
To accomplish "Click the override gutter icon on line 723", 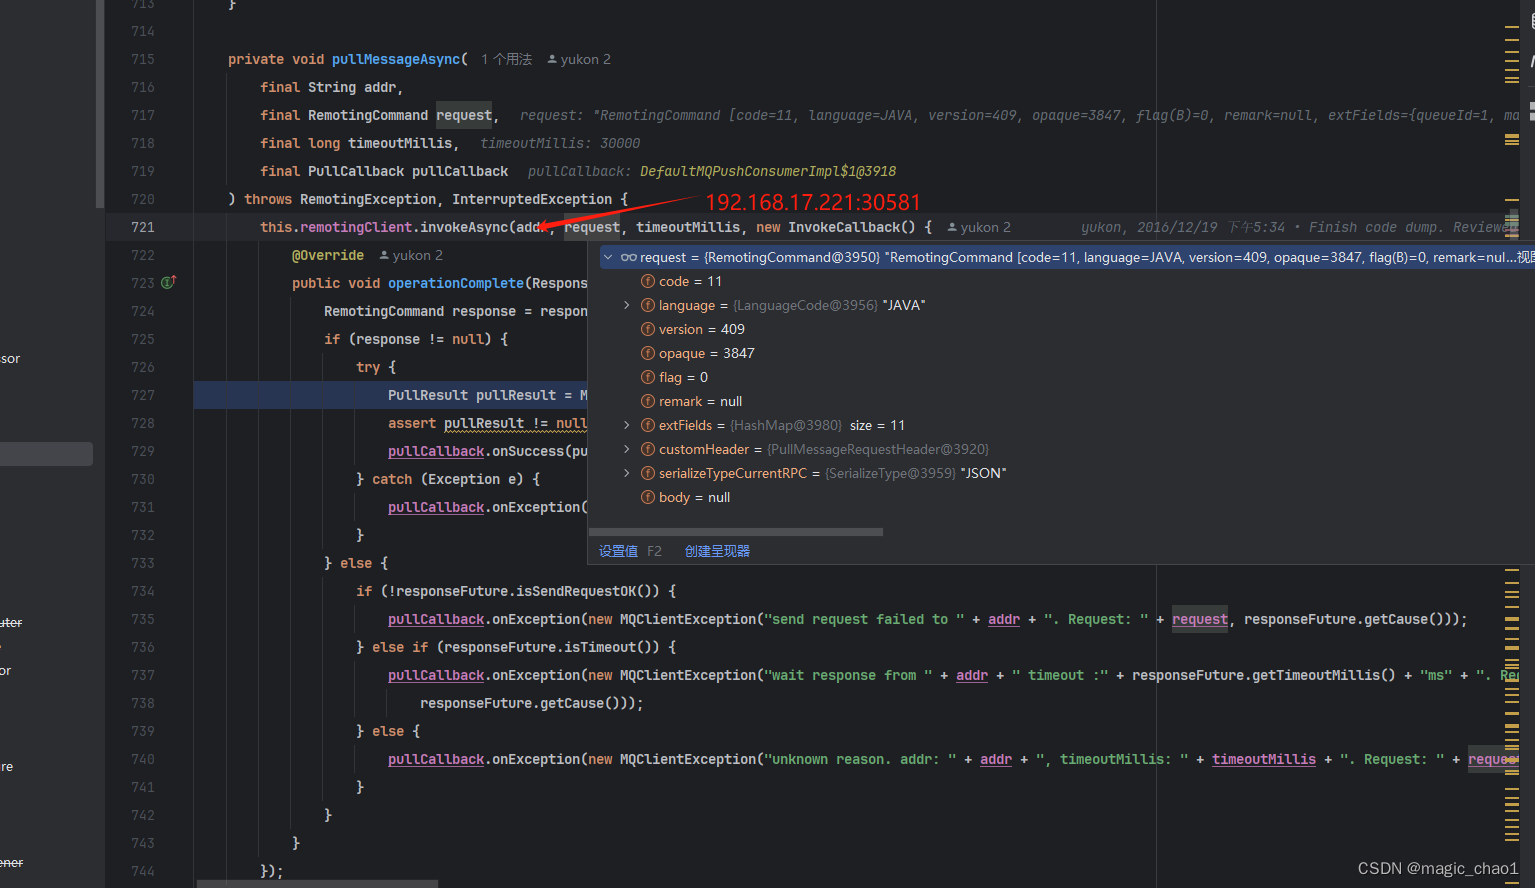I will pyautogui.click(x=168, y=283).
